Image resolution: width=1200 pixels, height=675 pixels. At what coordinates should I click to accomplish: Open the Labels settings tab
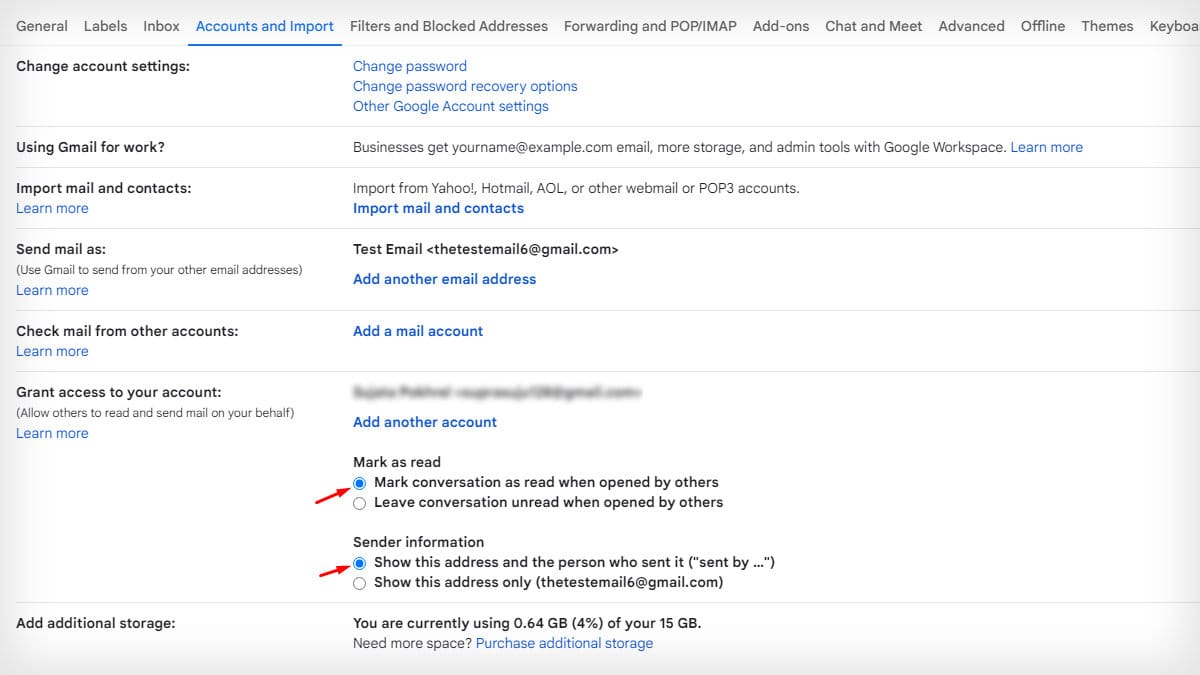click(105, 26)
